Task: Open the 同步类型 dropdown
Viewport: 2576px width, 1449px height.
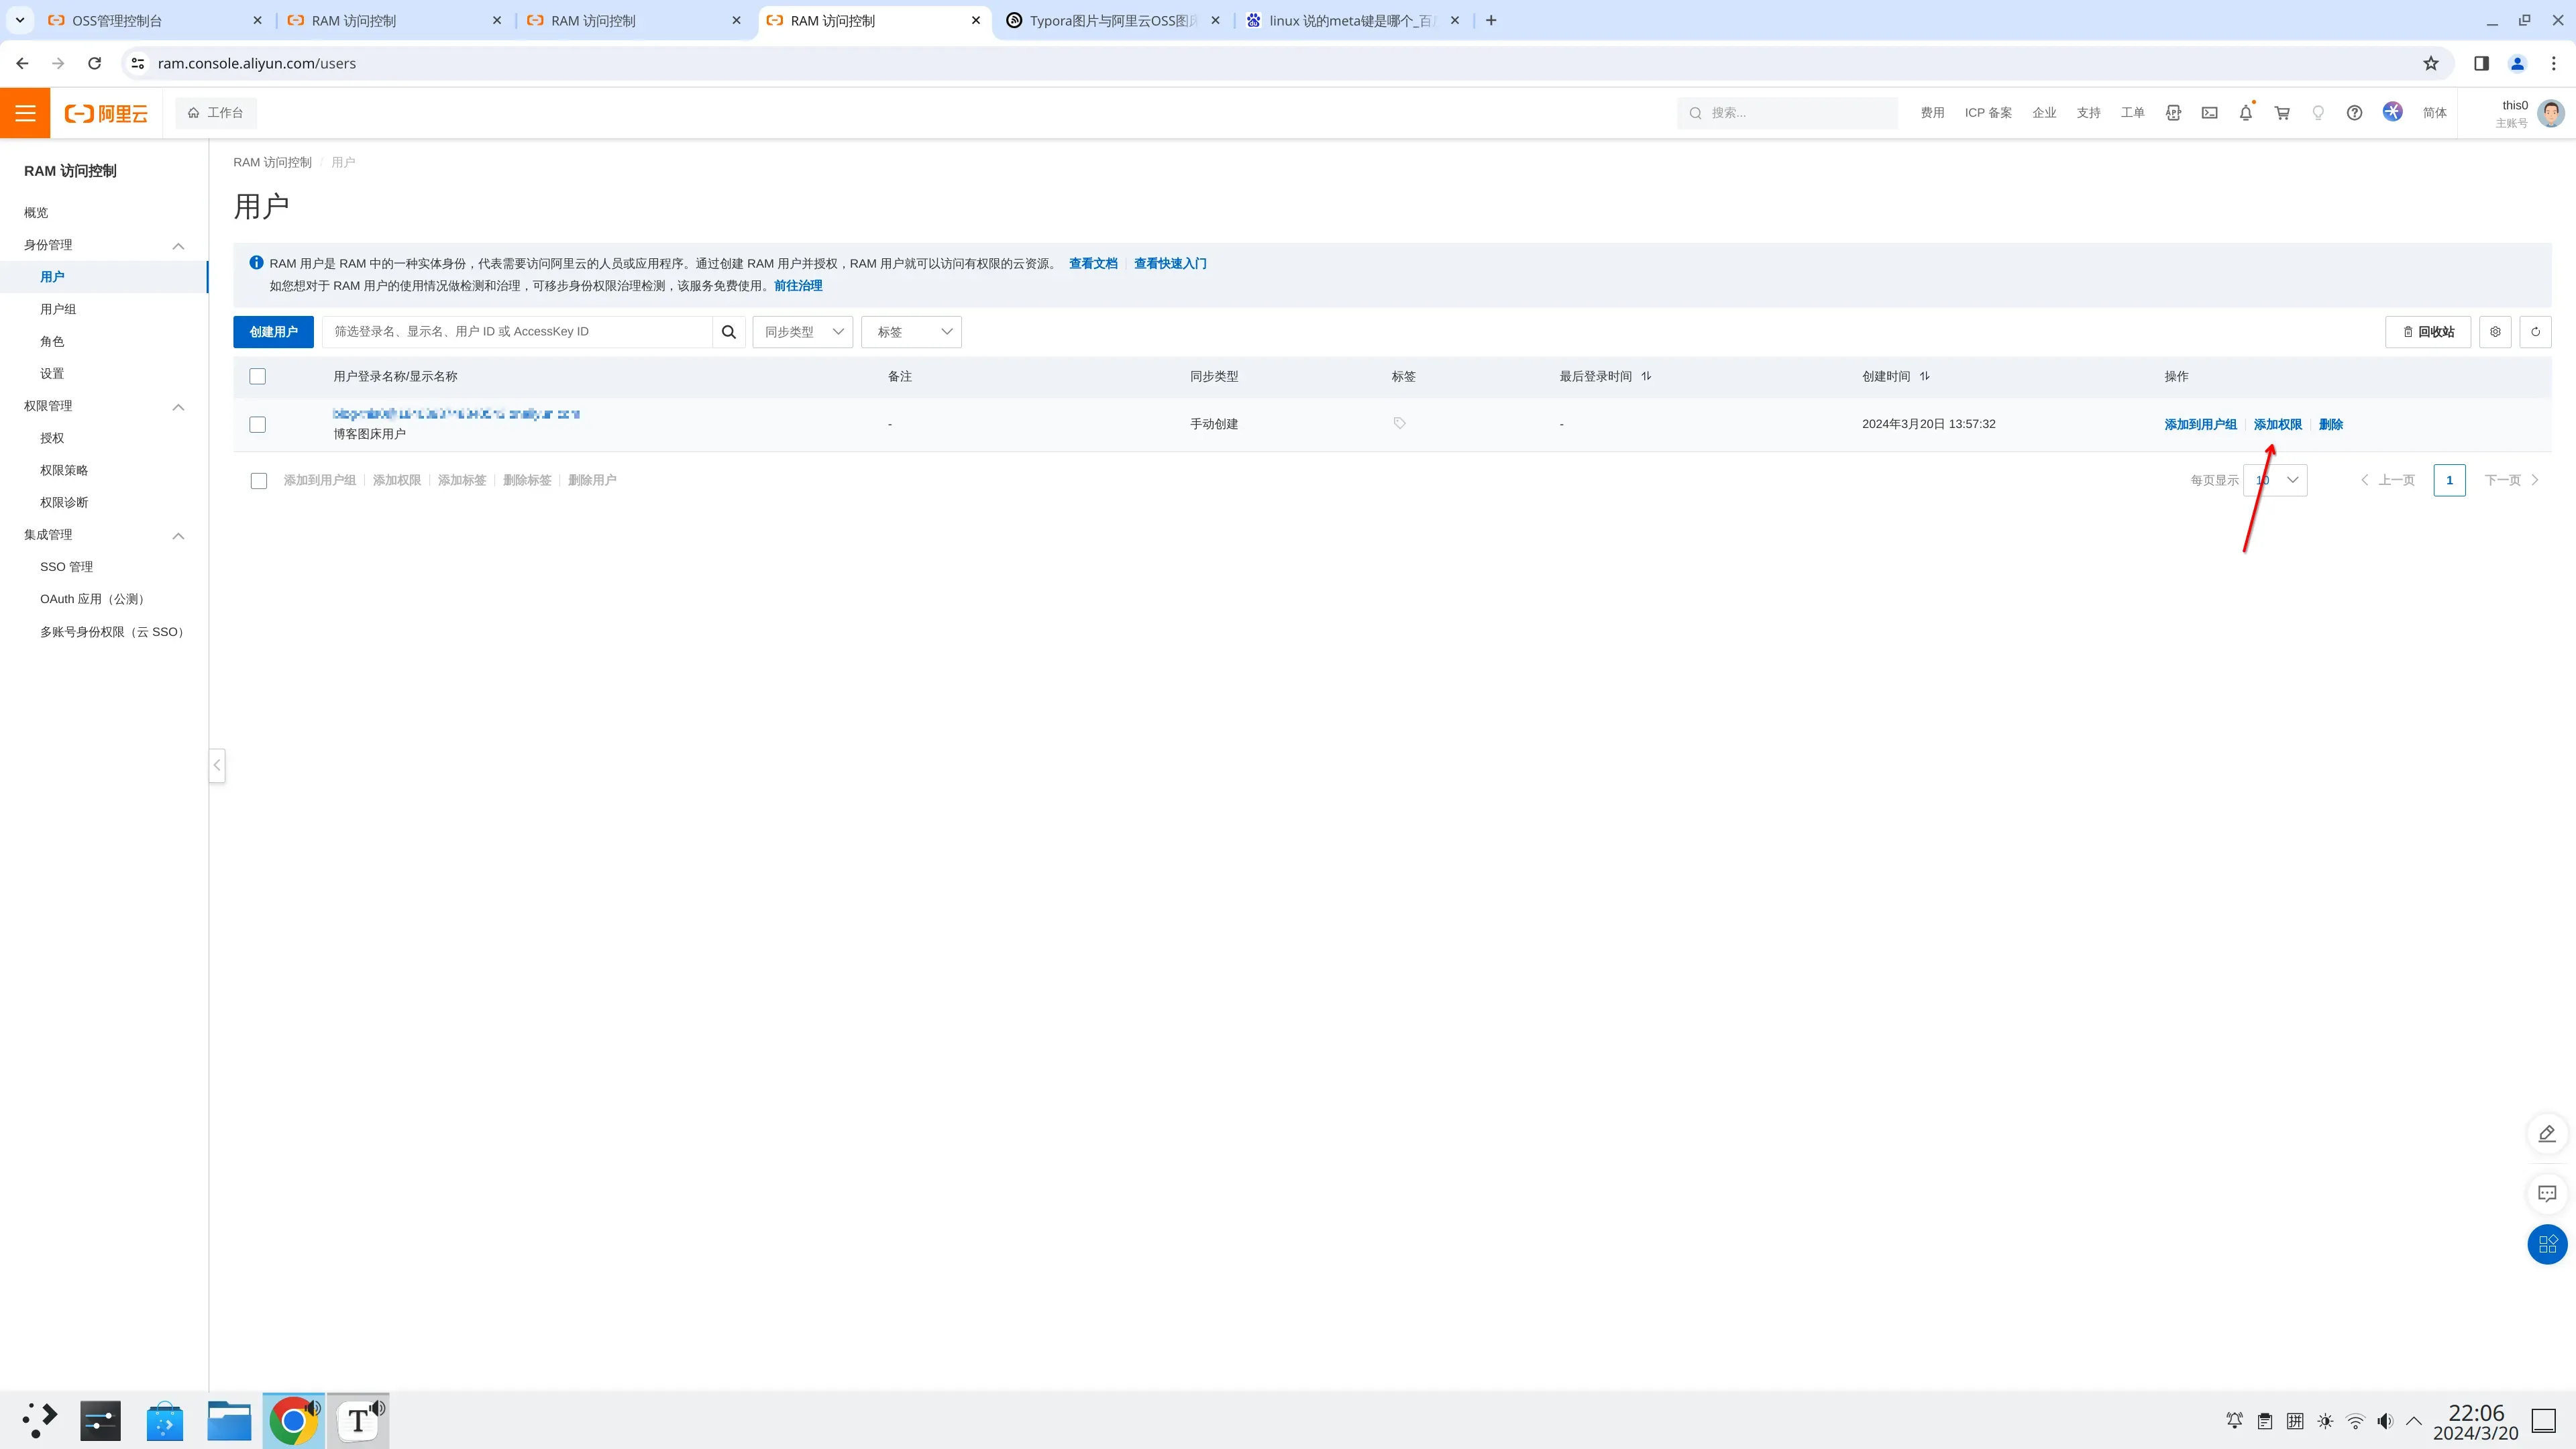Action: coord(803,332)
